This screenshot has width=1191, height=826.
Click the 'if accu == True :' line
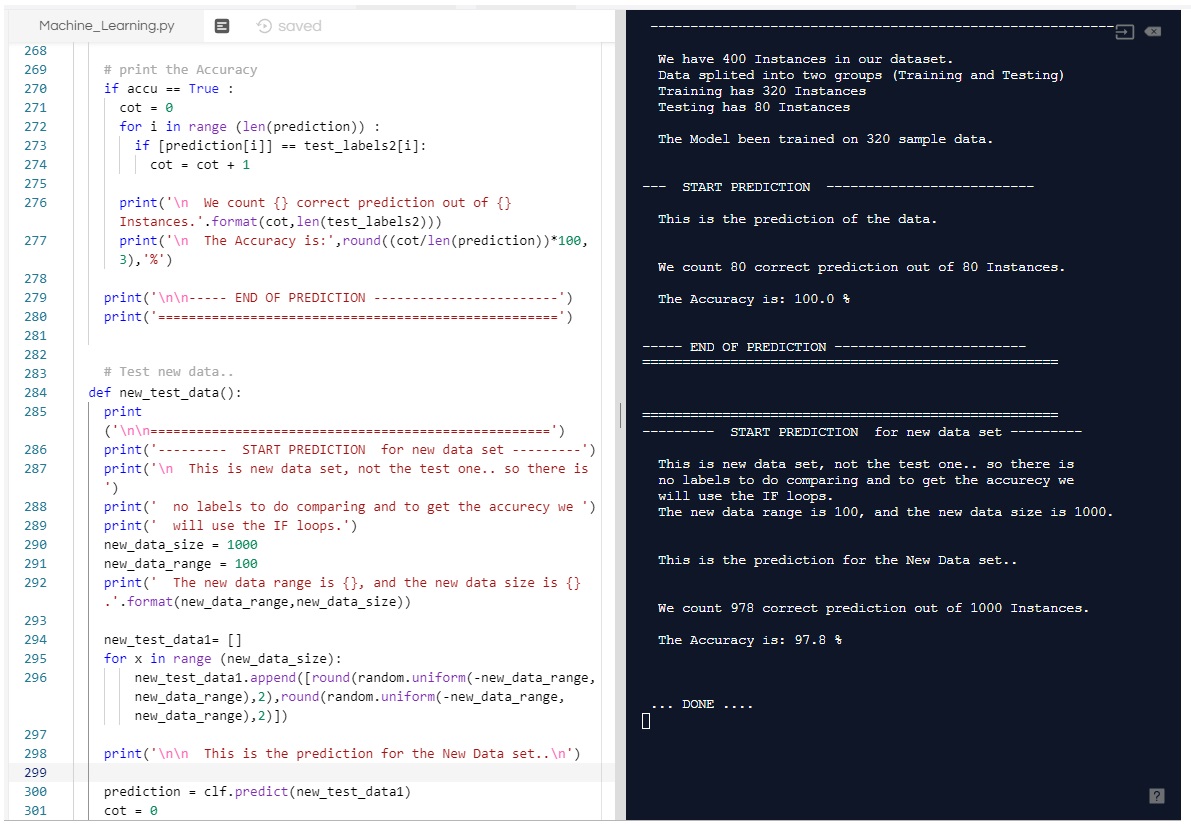169,89
